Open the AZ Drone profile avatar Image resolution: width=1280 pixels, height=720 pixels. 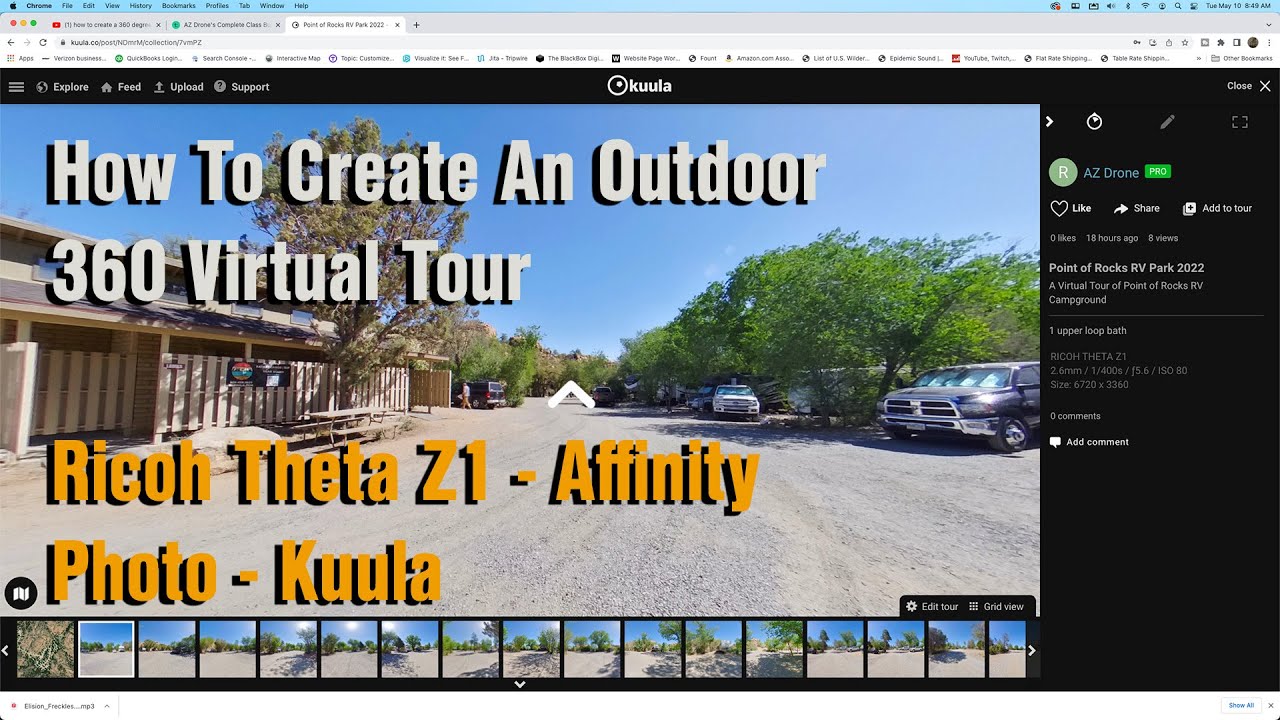point(1062,172)
